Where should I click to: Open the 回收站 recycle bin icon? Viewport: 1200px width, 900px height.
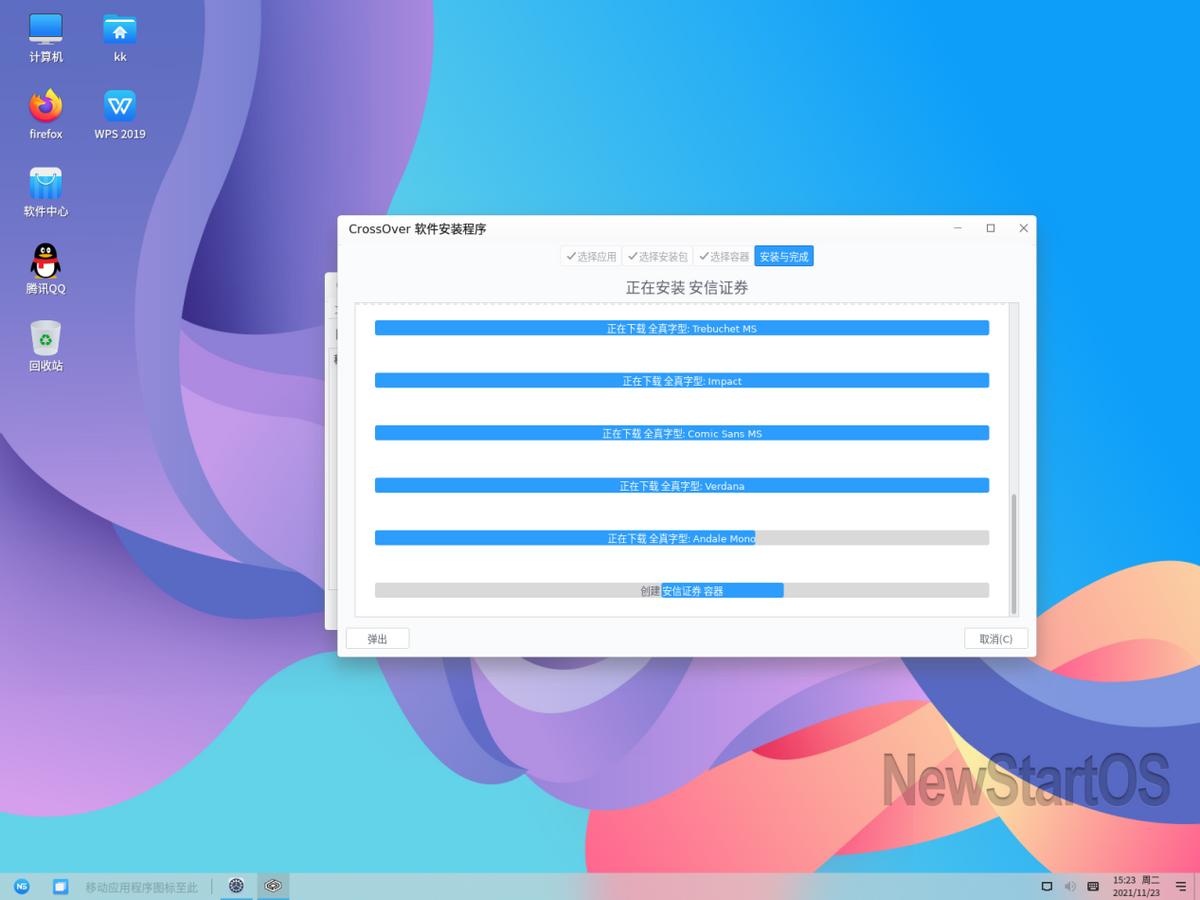(x=46, y=346)
